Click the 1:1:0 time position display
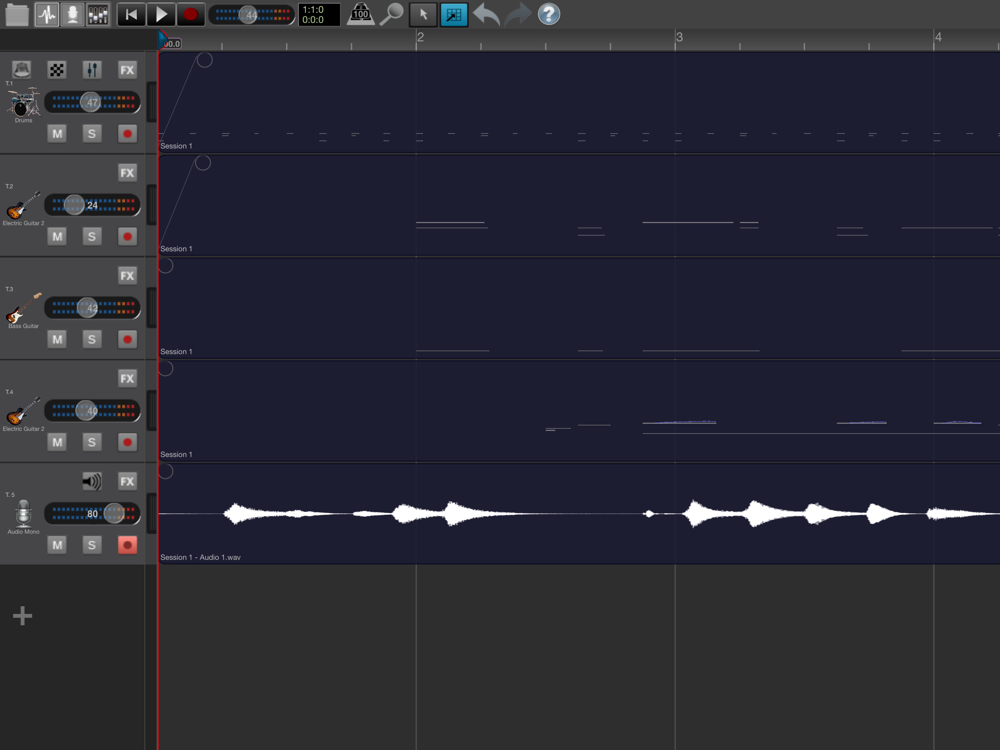The image size is (1000, 750). [x=319, y=15]
